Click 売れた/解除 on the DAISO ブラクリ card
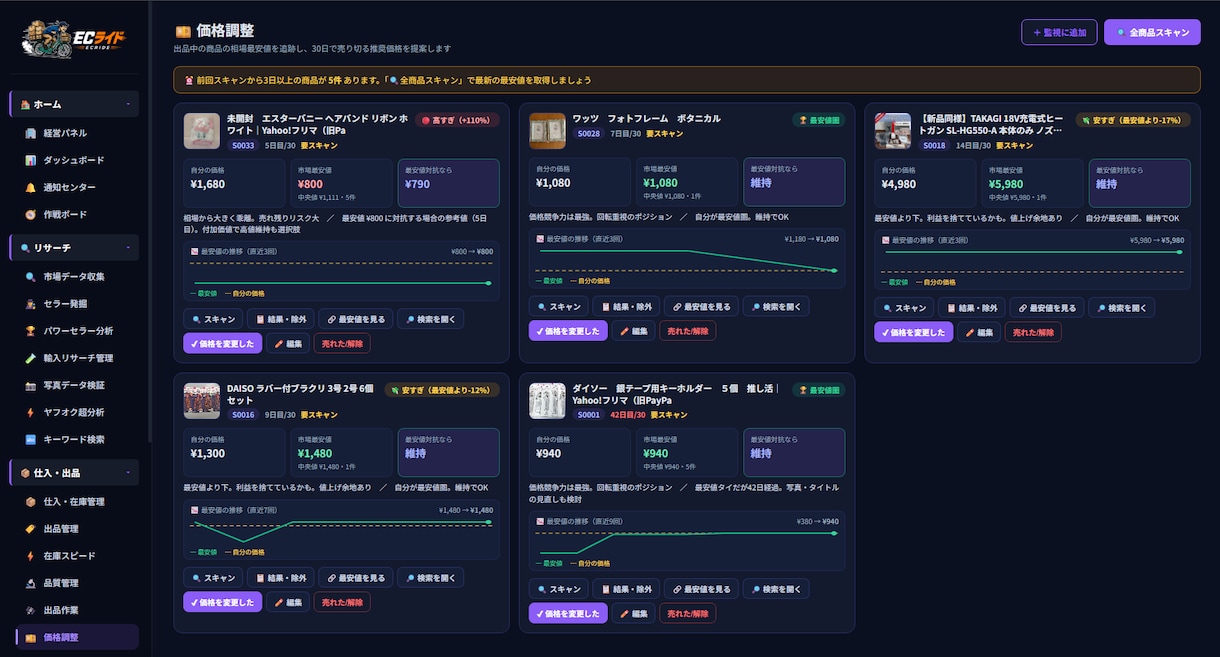This screenshot has width=1220, height=657. 342,602
